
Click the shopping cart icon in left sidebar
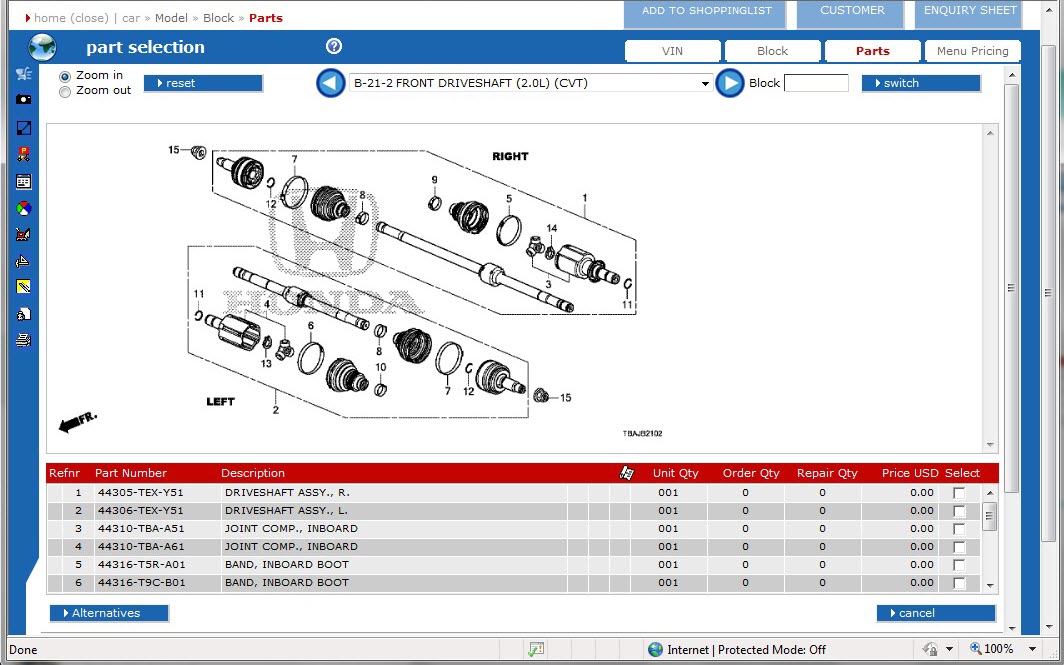23,74
